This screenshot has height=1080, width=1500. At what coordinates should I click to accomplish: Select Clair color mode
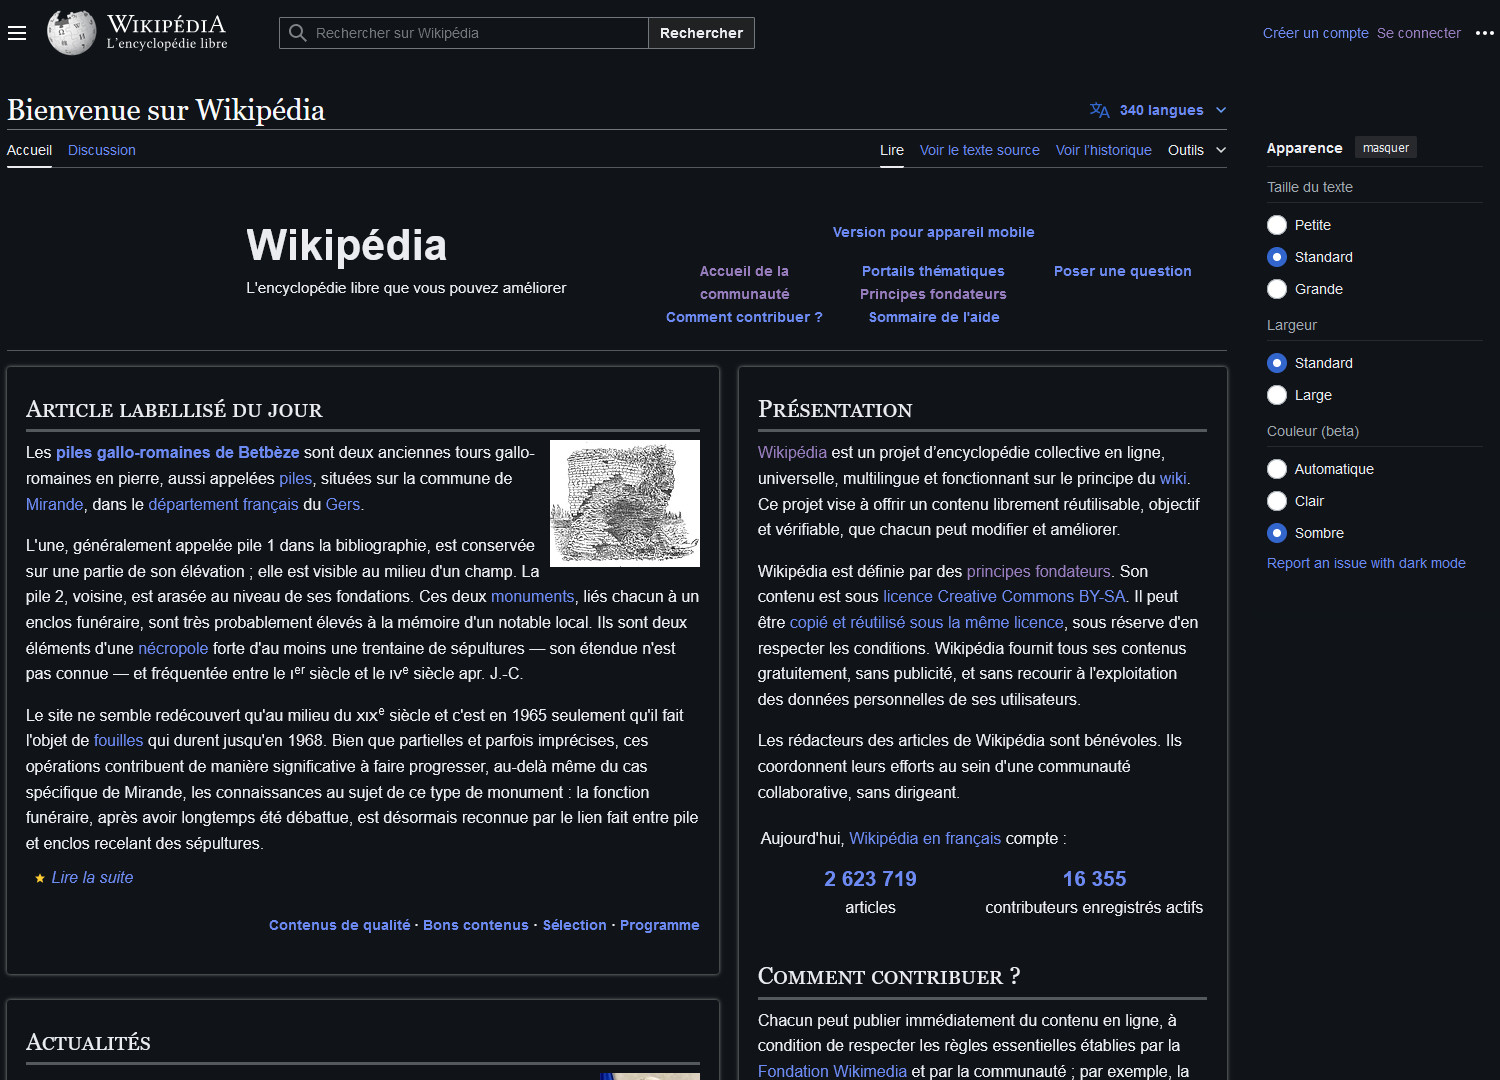pos(1277,501)
